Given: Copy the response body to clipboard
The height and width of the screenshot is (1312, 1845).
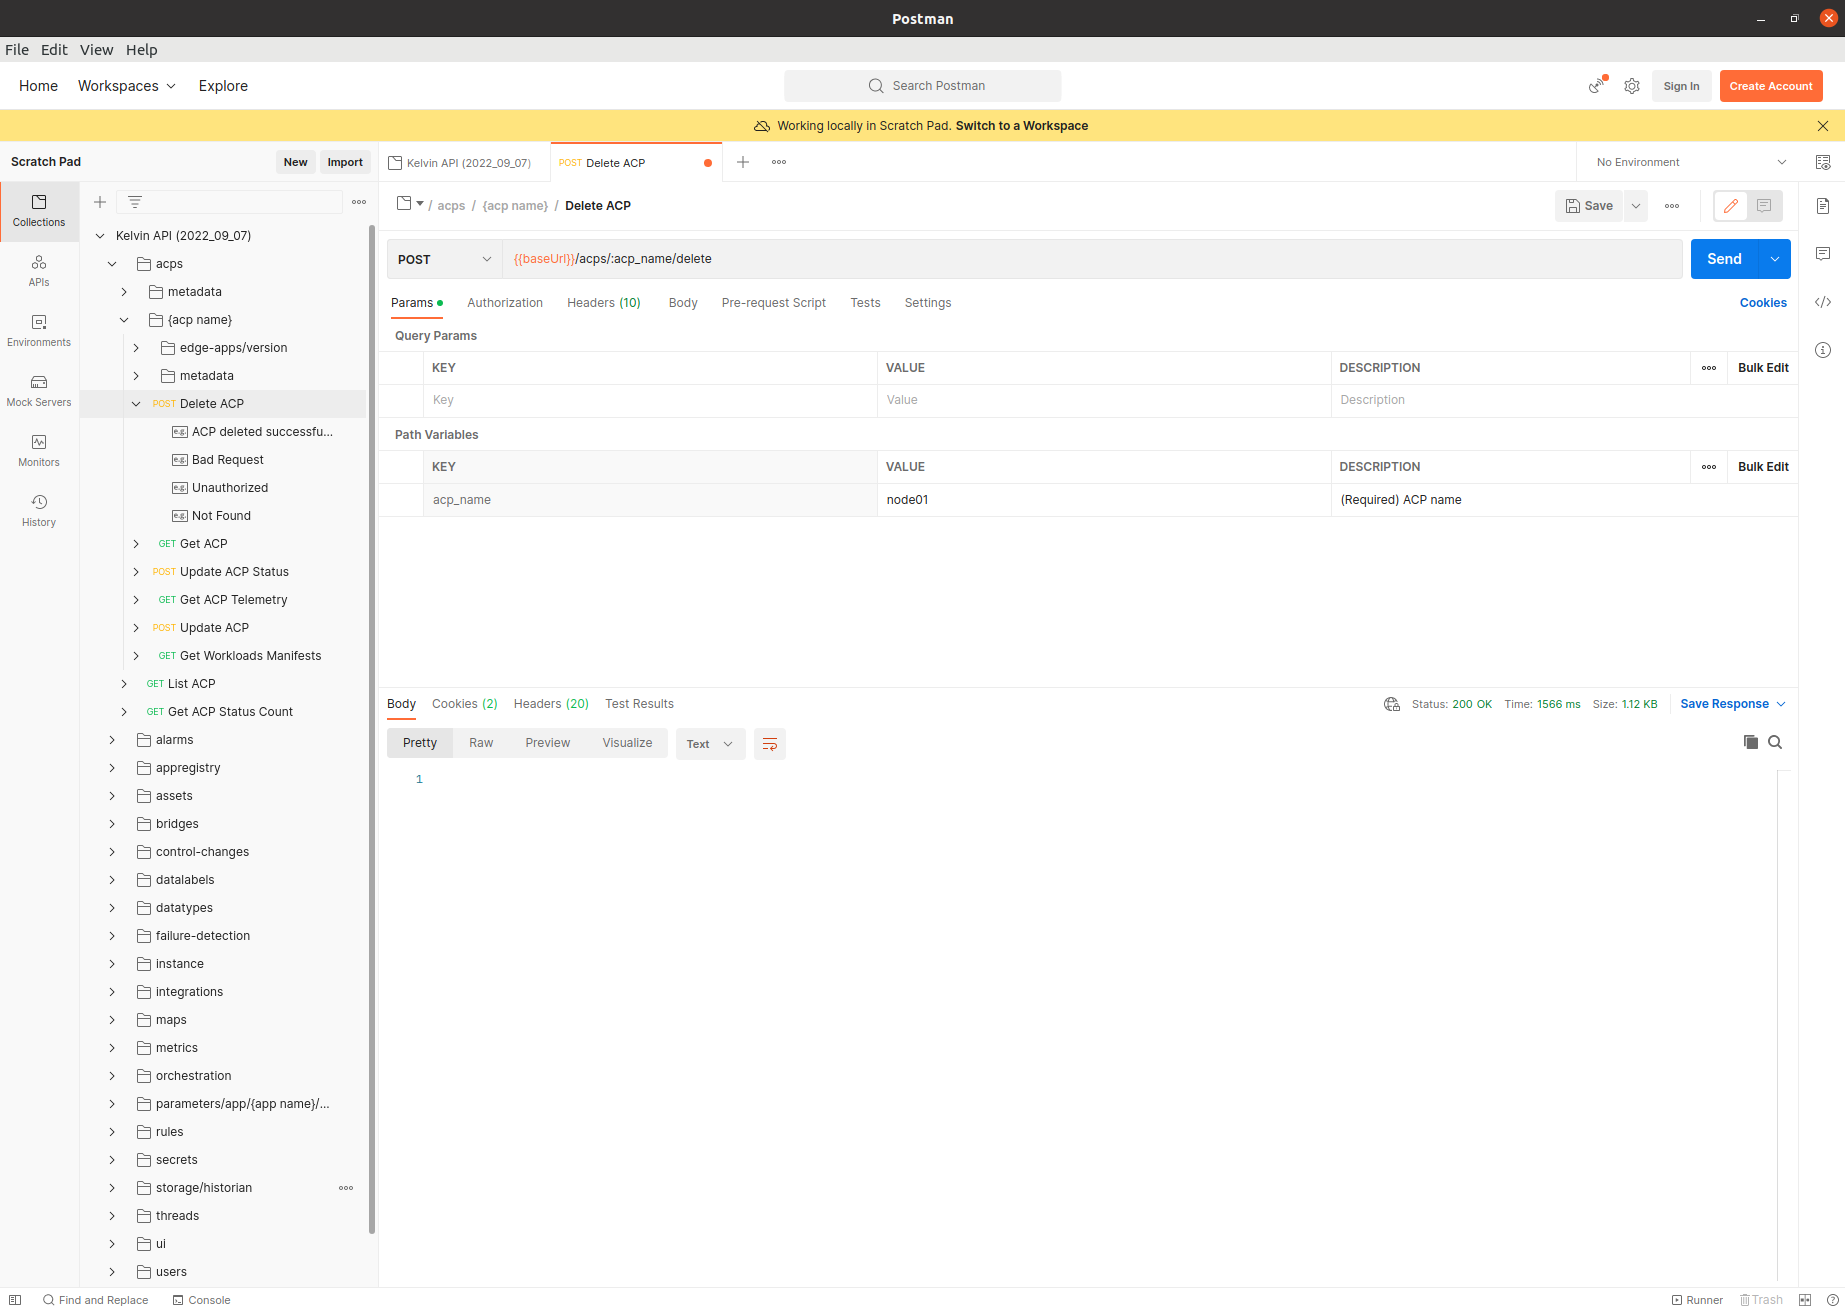Looking at the screenshot, I should [1750, 742].
